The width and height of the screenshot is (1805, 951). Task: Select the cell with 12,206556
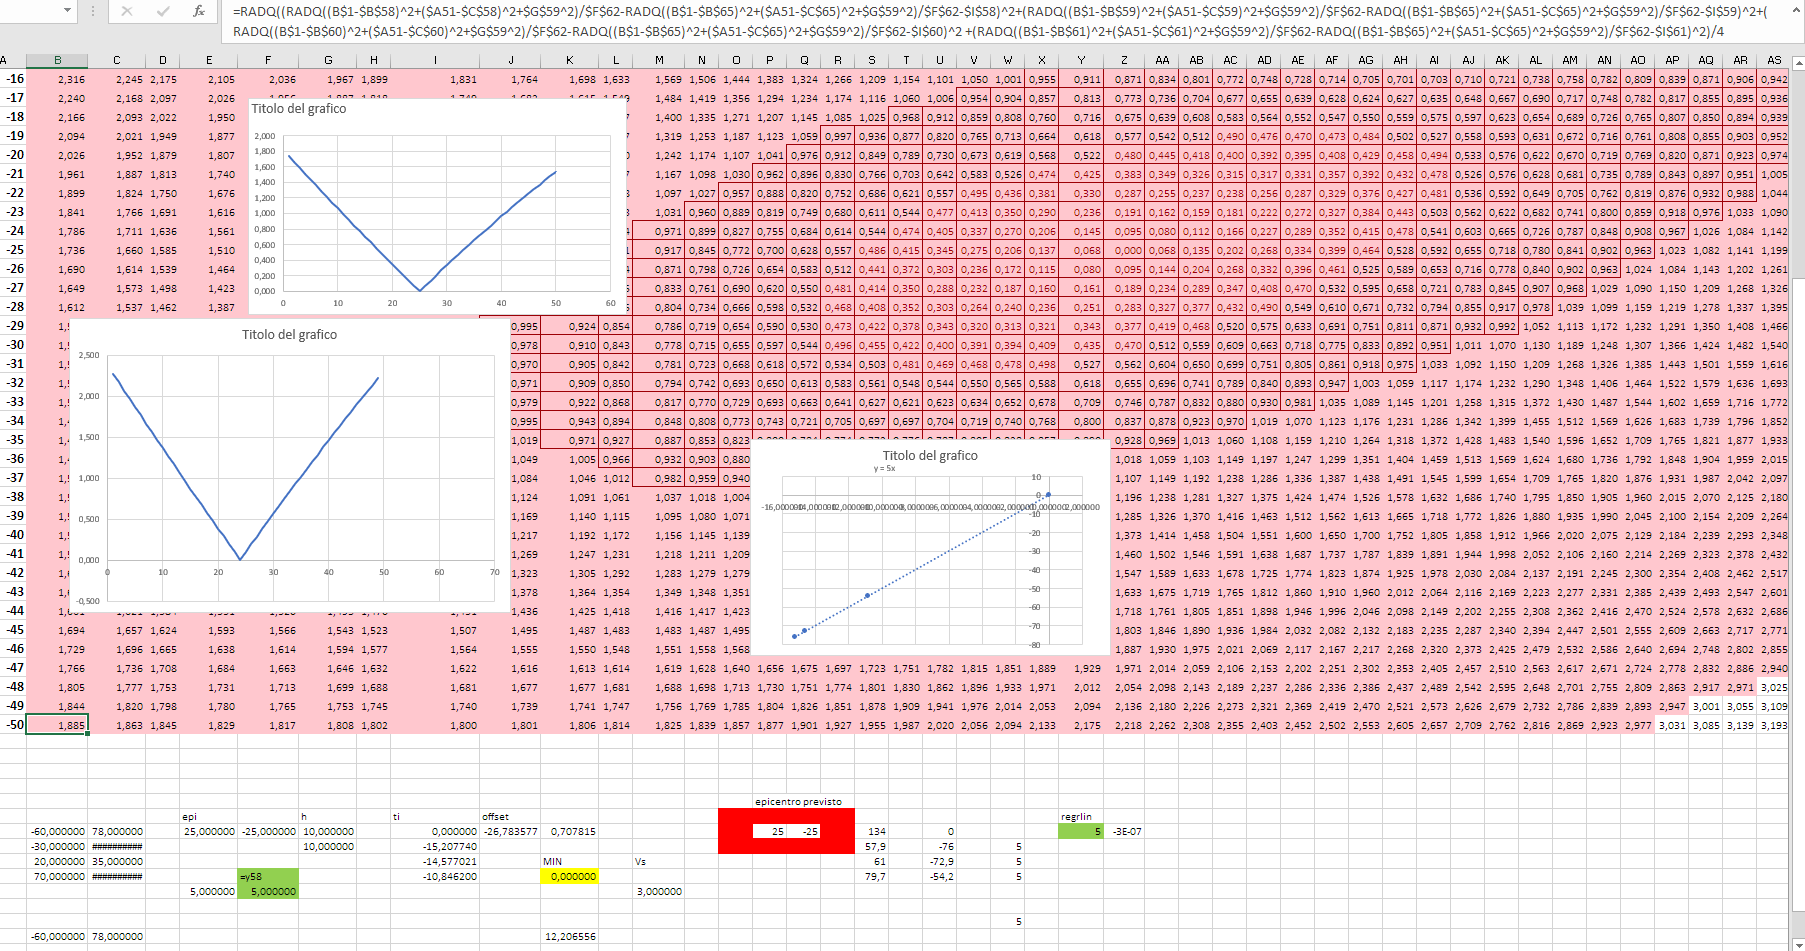[x=570, y=936]
